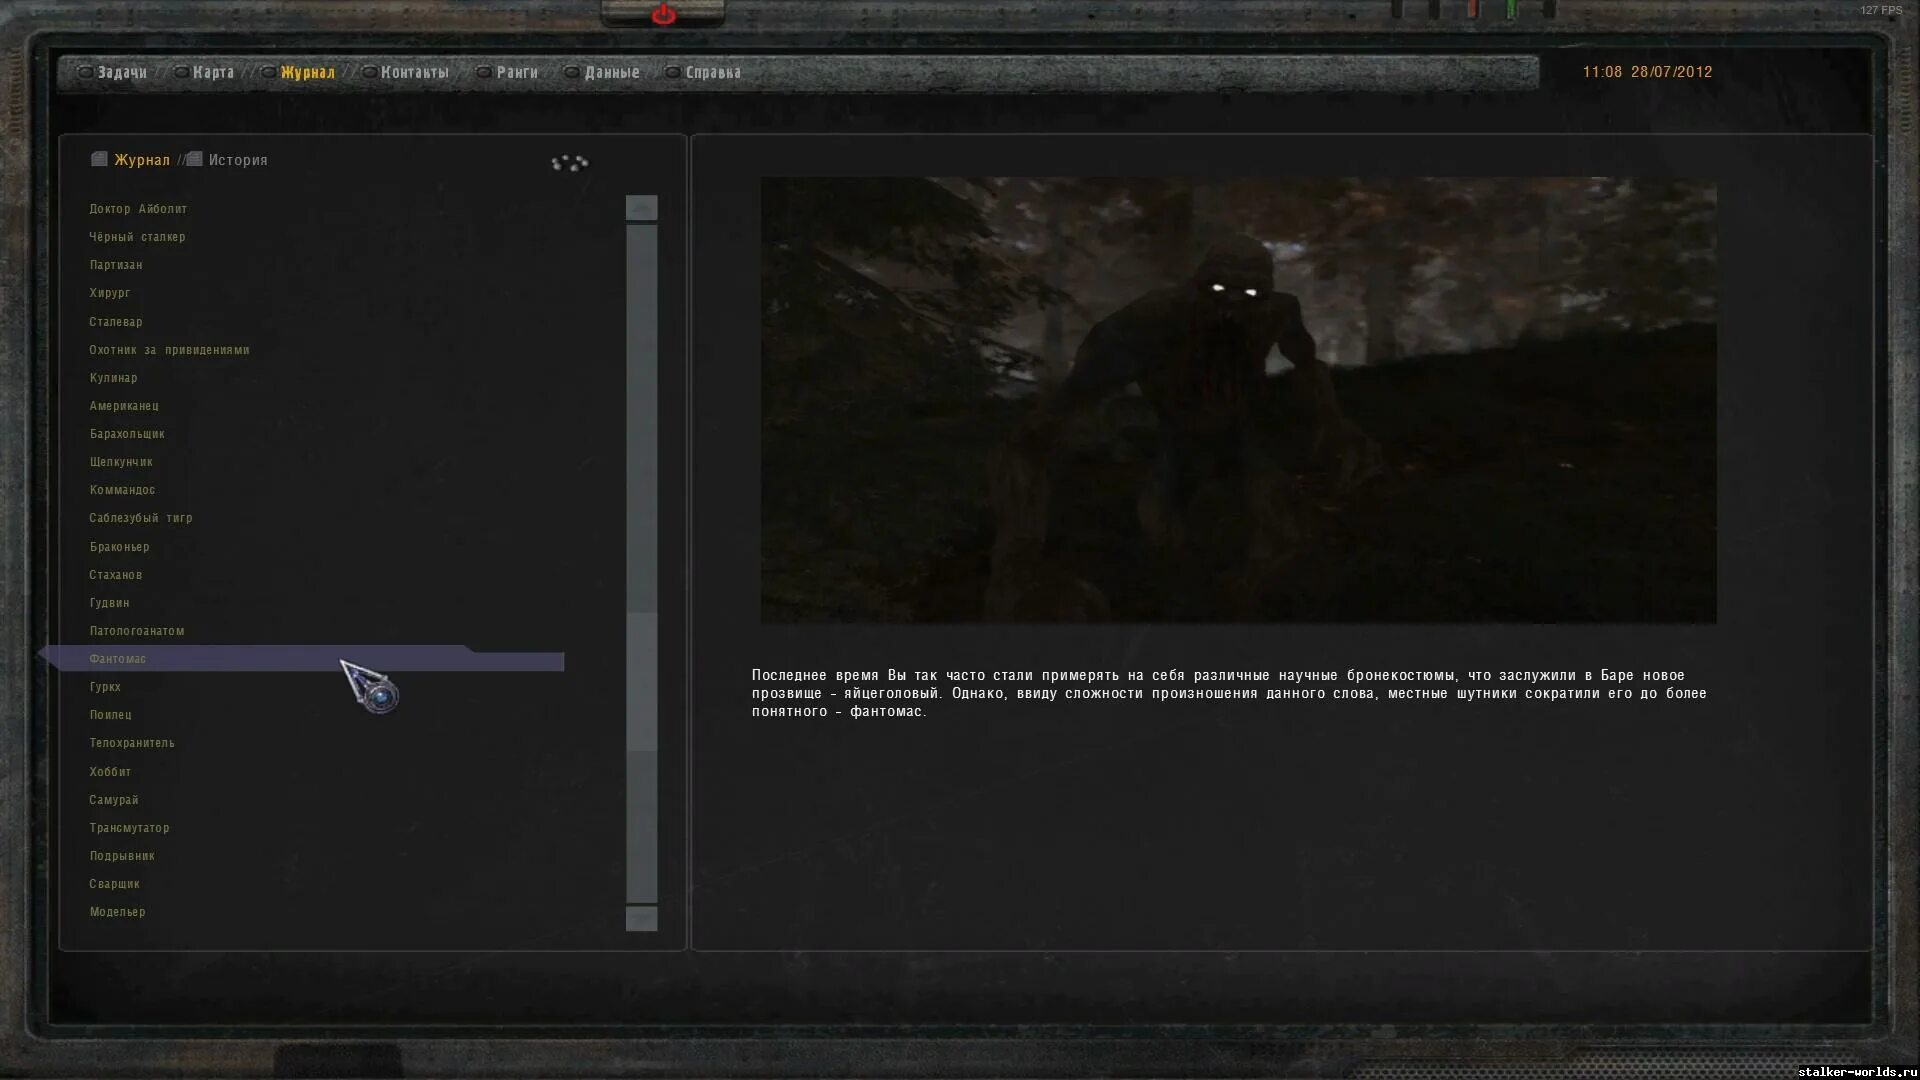Click the dark forest creature image

[1238, 400]
